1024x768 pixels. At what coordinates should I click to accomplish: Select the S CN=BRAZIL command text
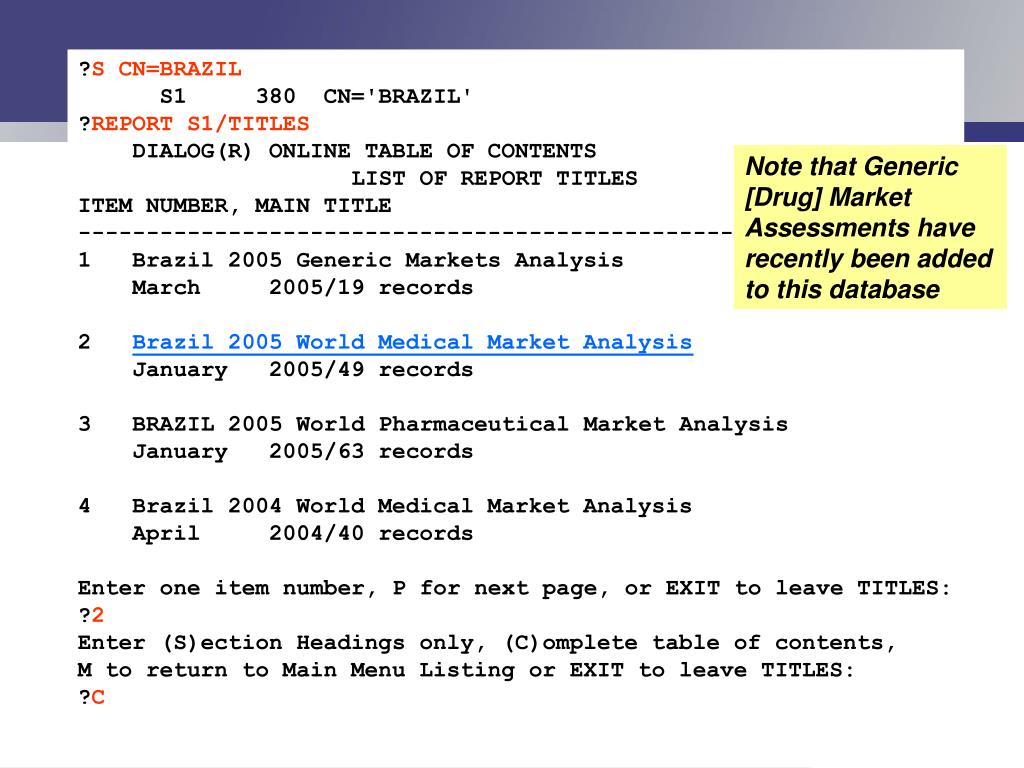(167, 69)
